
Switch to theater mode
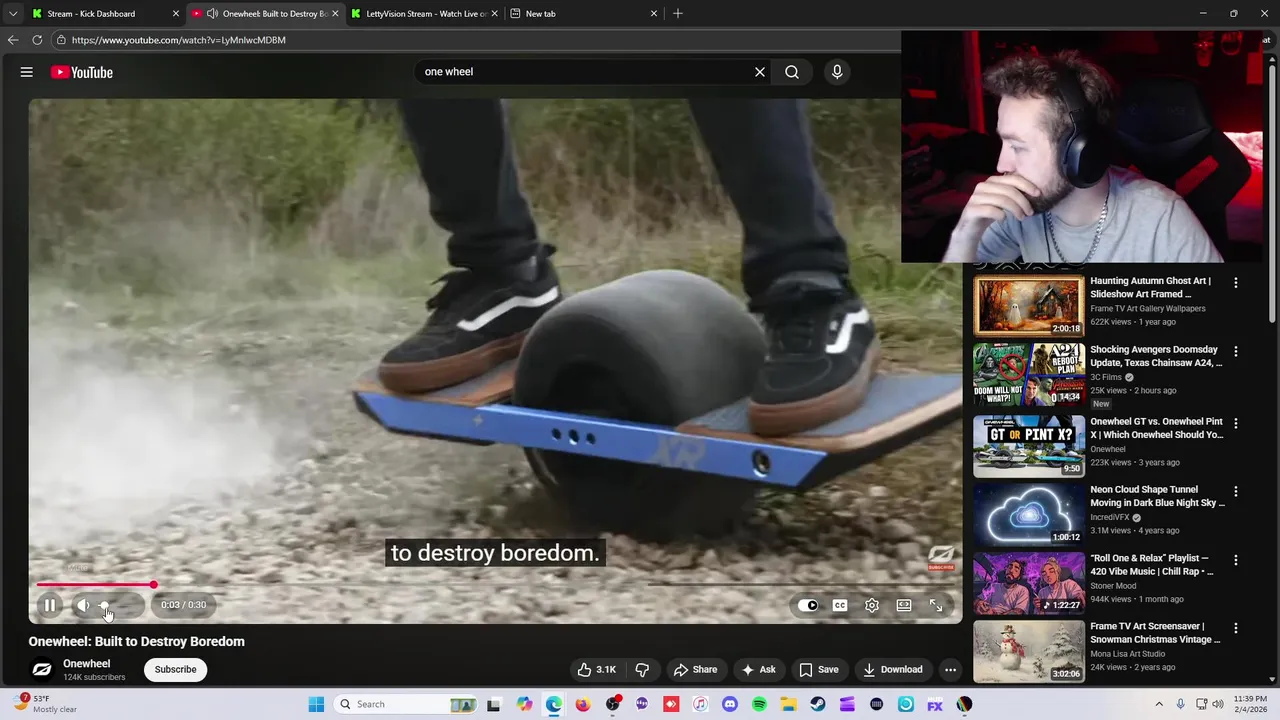coord(904,605)
